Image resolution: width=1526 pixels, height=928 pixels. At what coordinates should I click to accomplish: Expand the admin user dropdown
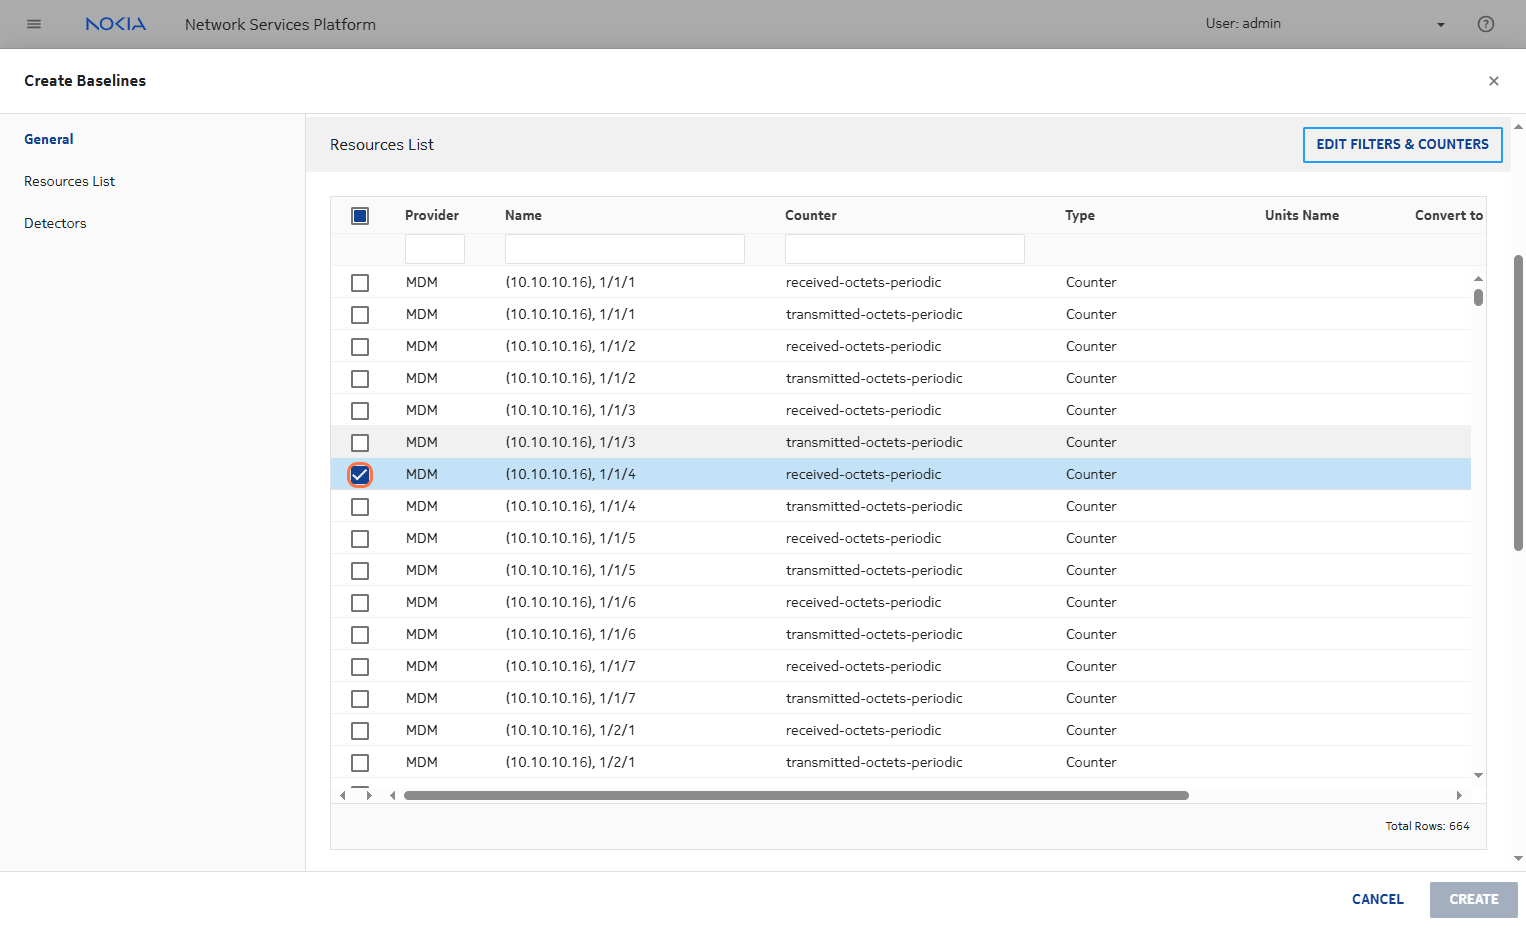1440,25
